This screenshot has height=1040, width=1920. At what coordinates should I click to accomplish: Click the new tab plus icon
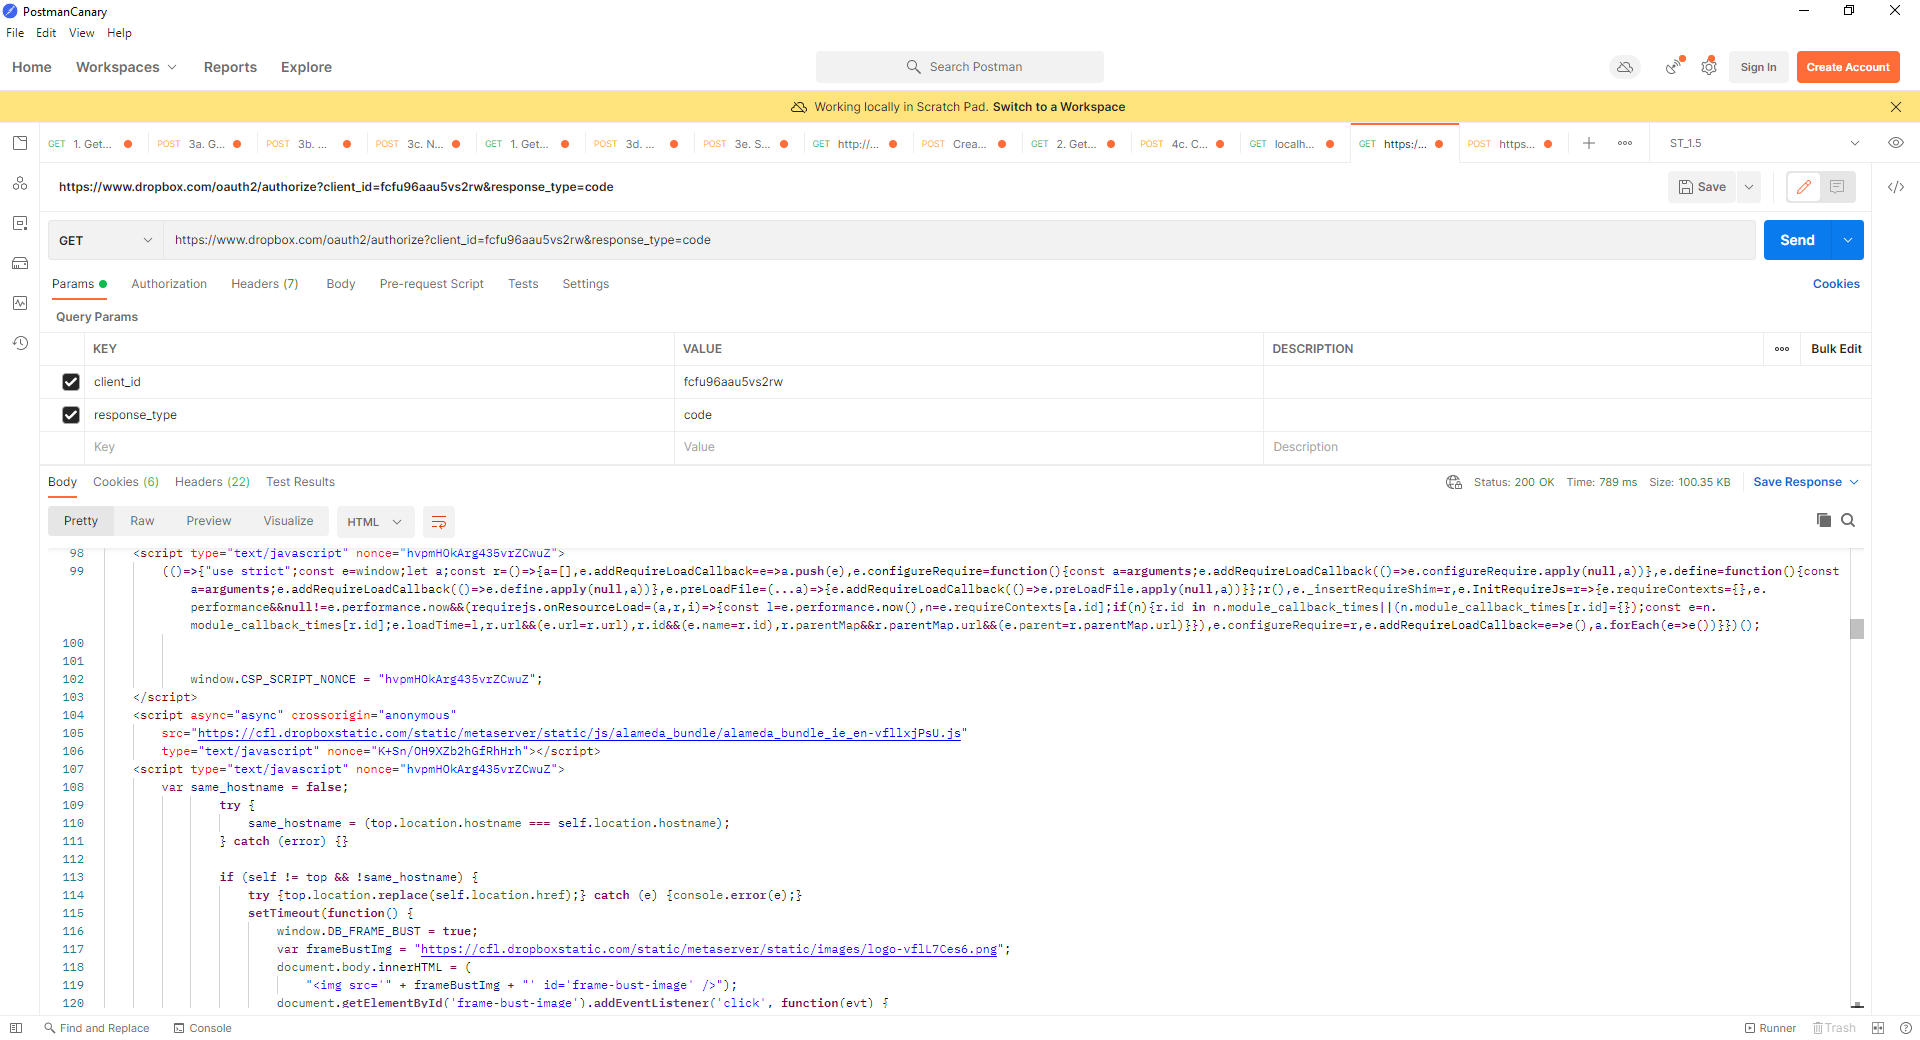point(1588,143)
